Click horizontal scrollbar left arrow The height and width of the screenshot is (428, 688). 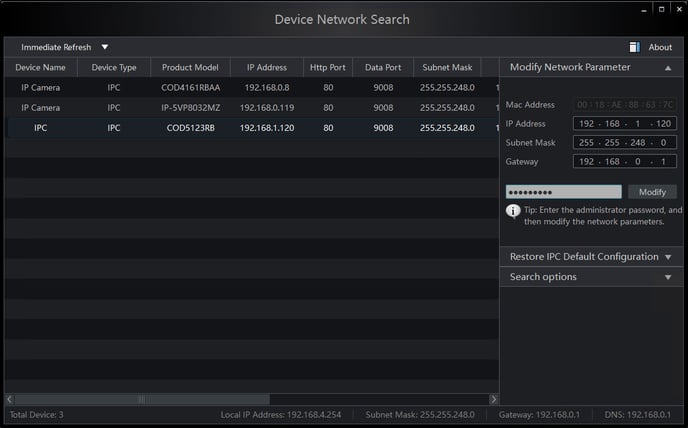[x=10, y=399]
